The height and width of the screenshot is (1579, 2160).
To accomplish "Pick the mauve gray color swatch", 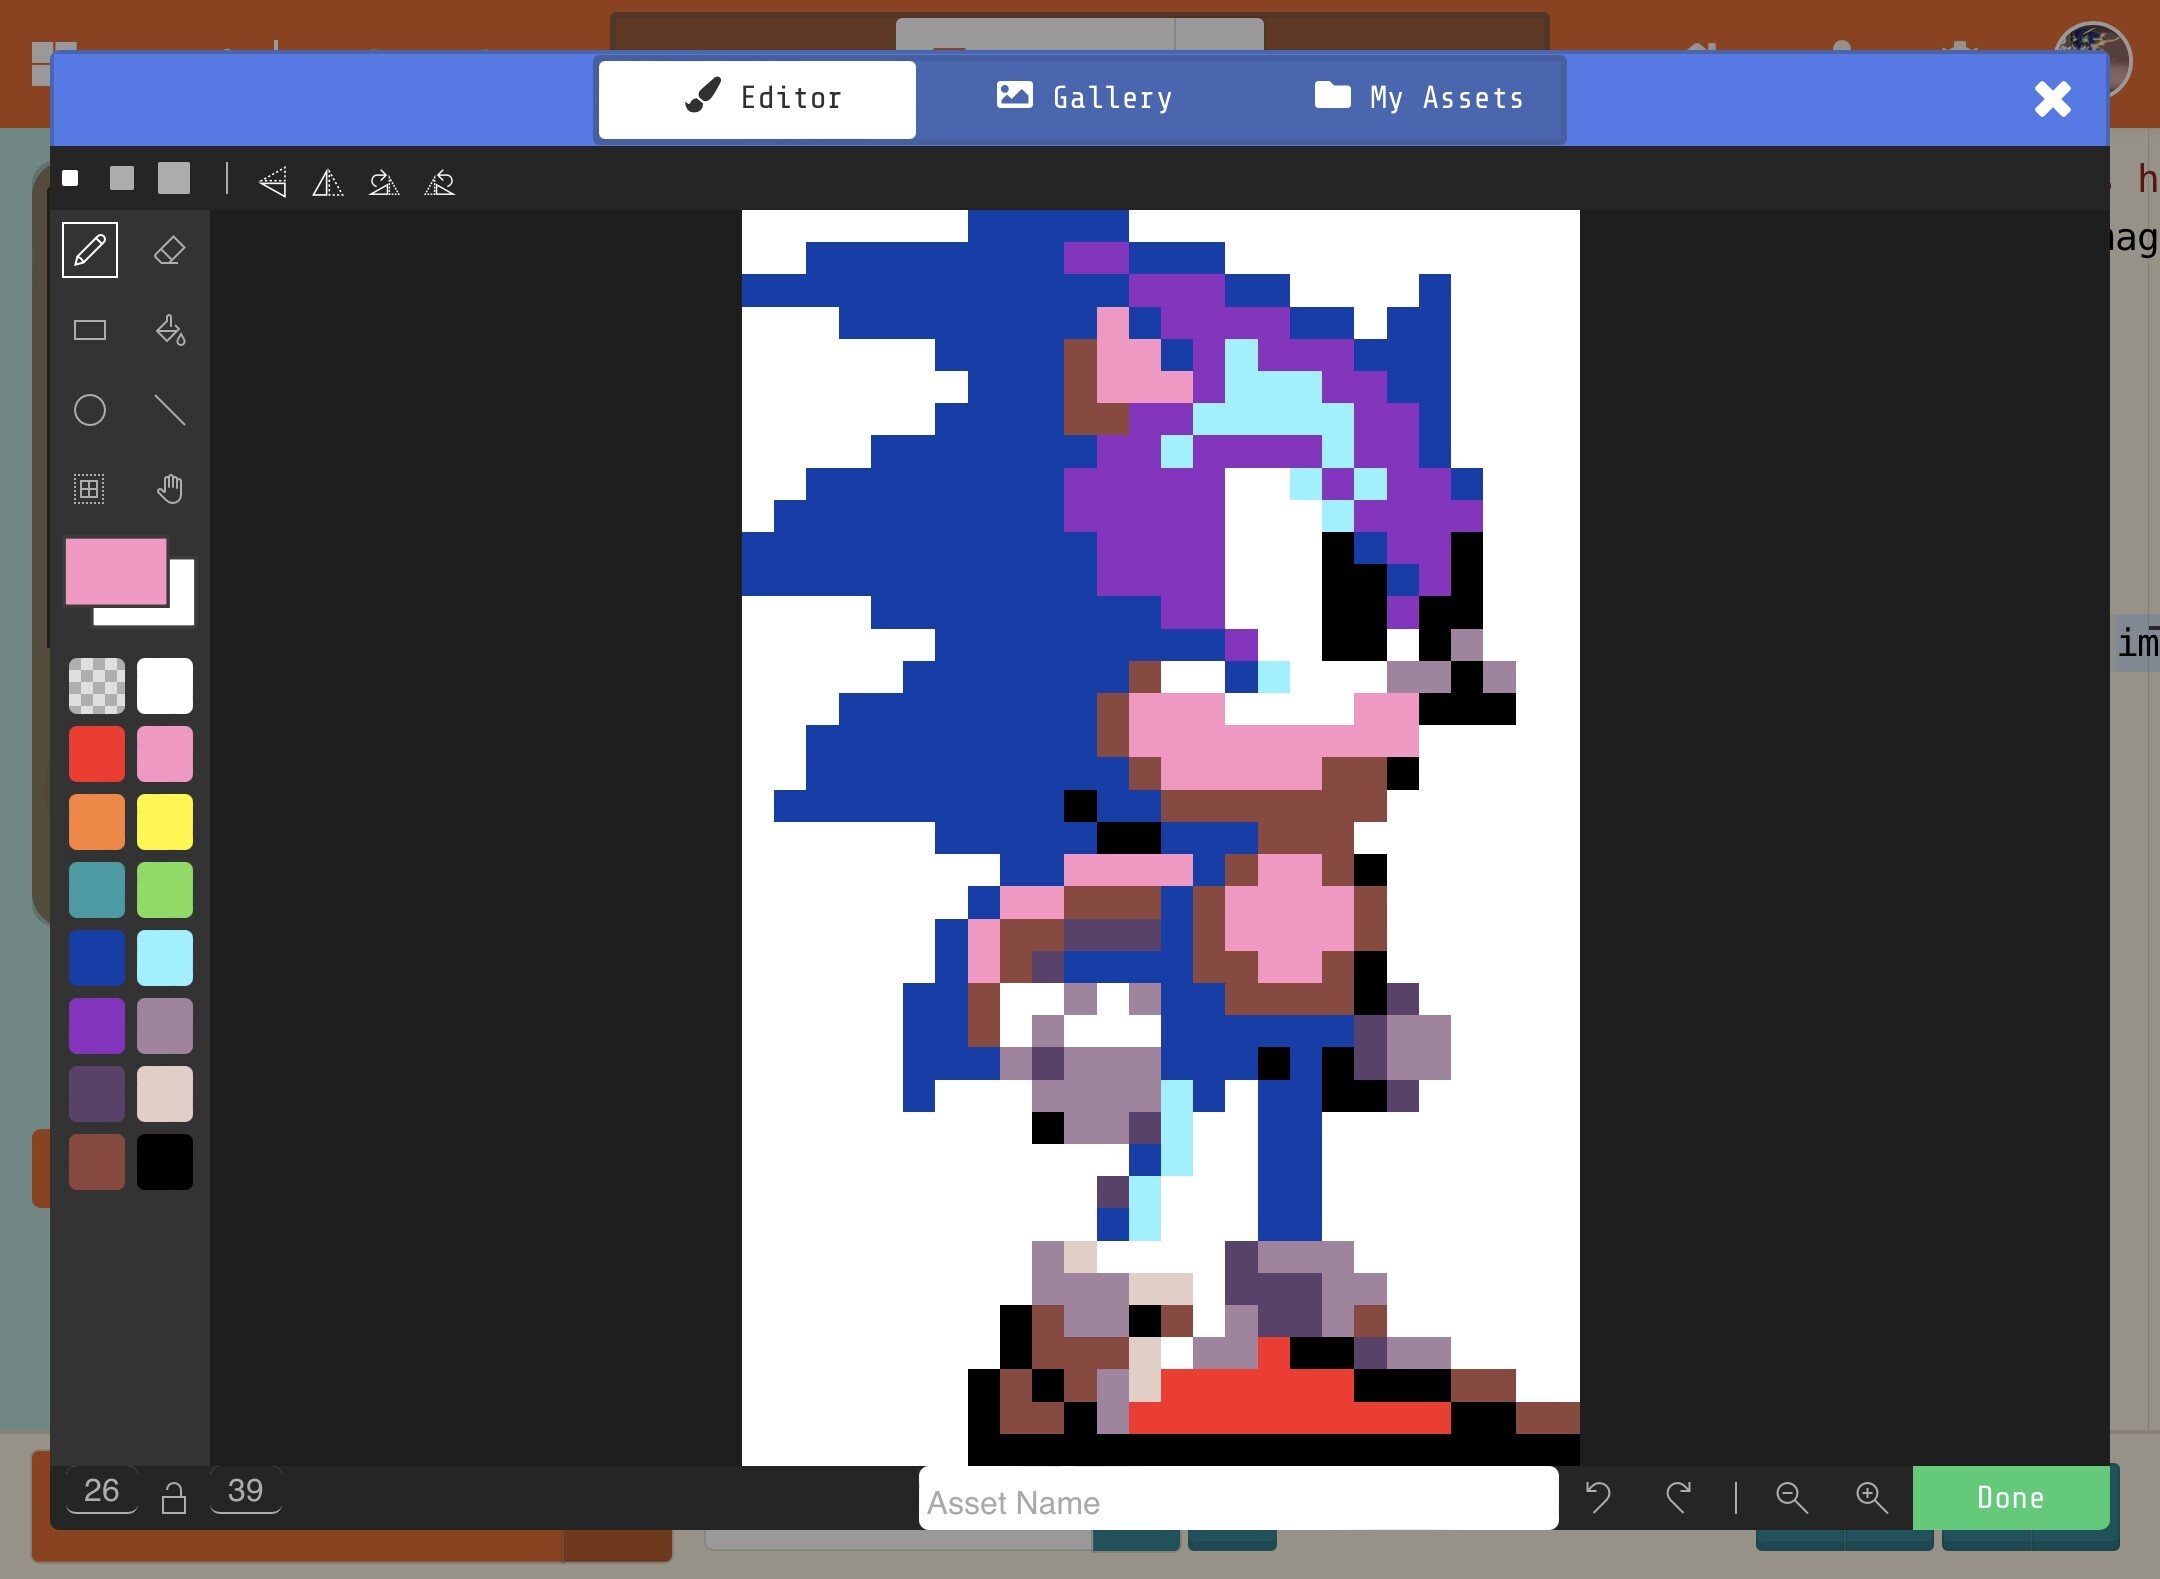I will pyautogui.click(x=165, y=1026).
